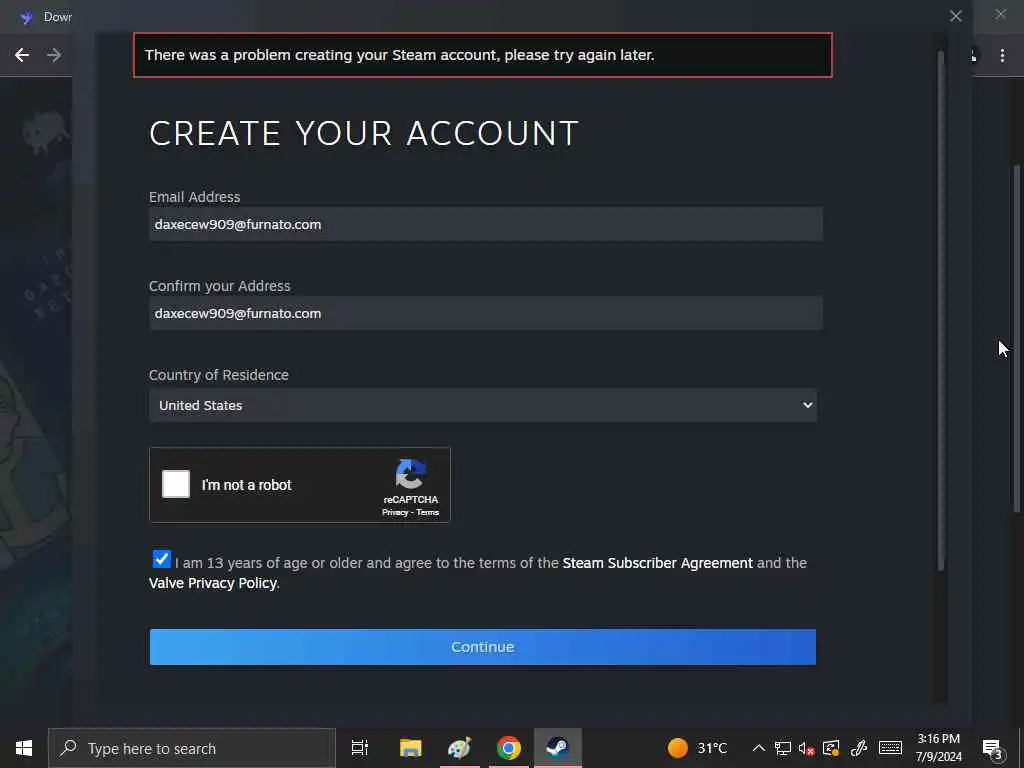This screenshot has width=1024, height=768.
Task: Open the reCAPTCHA Terms link
Action: coord(428,513)
